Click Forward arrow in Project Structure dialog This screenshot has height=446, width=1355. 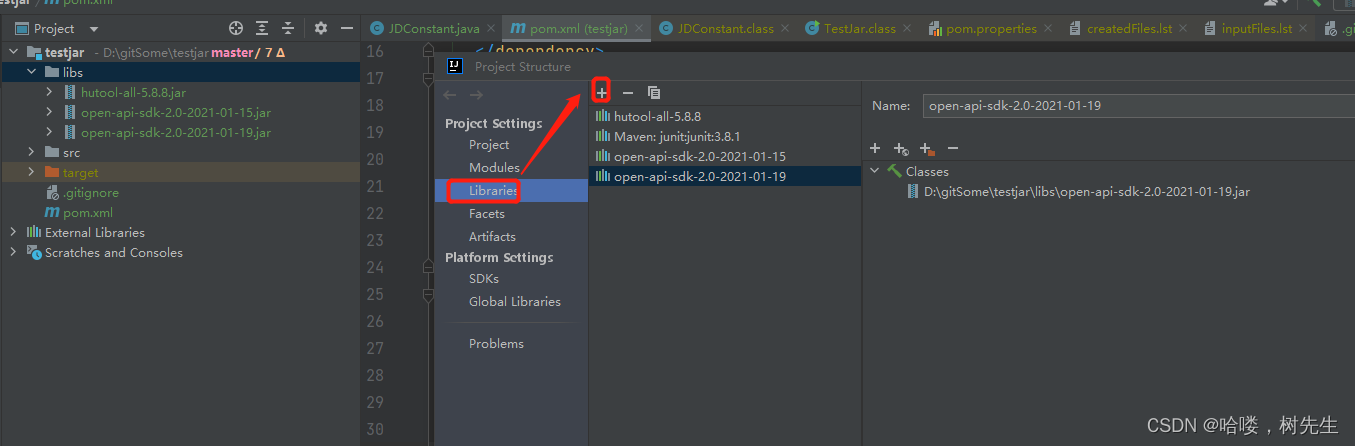(x=476, y=95)
